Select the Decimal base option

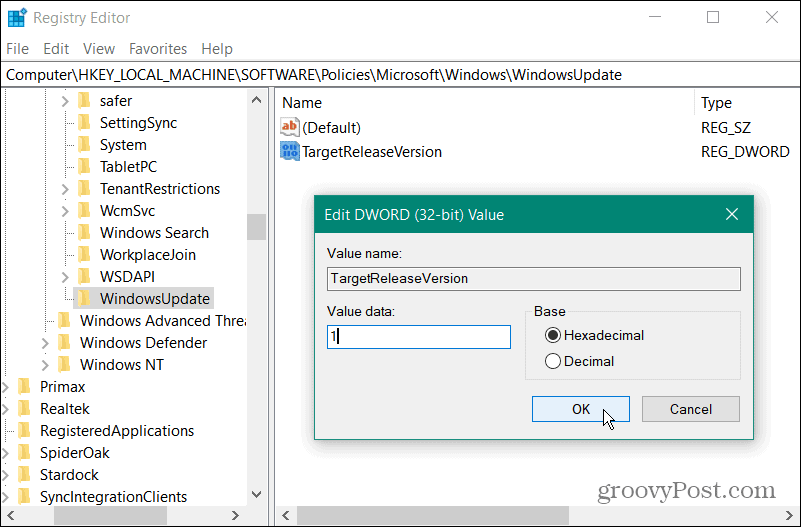click(553, 361)
